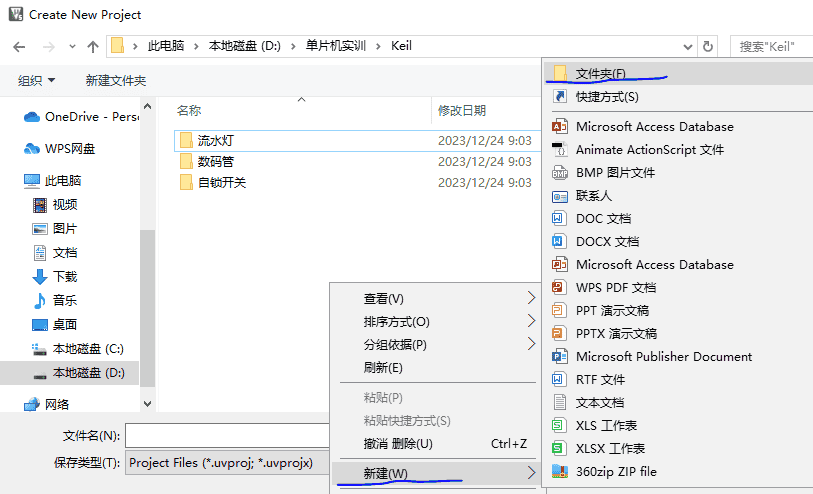
Task: Create a Microsoft Publisher Document
Action: 663,356
